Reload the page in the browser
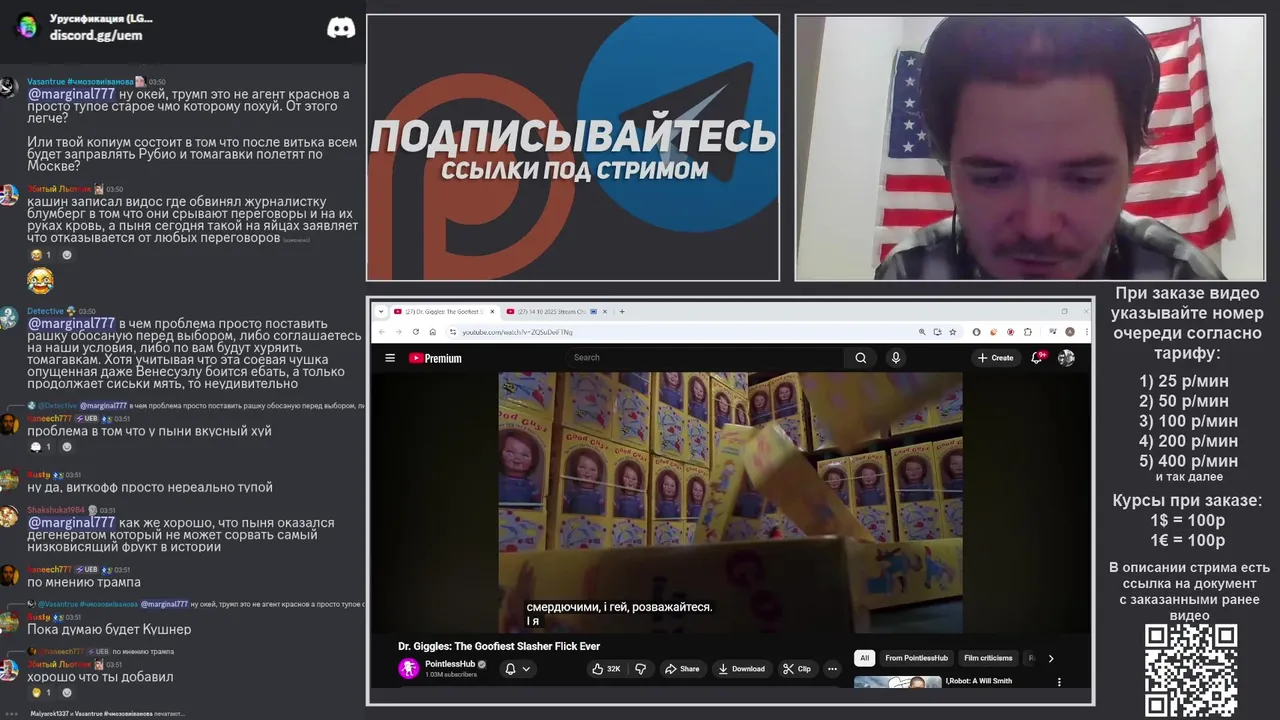Screen dimensions: 1280x720 415,332
